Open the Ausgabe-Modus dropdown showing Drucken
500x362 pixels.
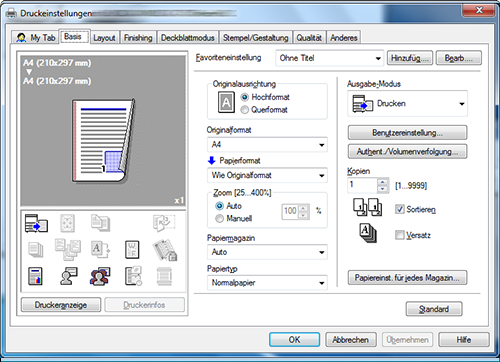[x=407, y=104]
